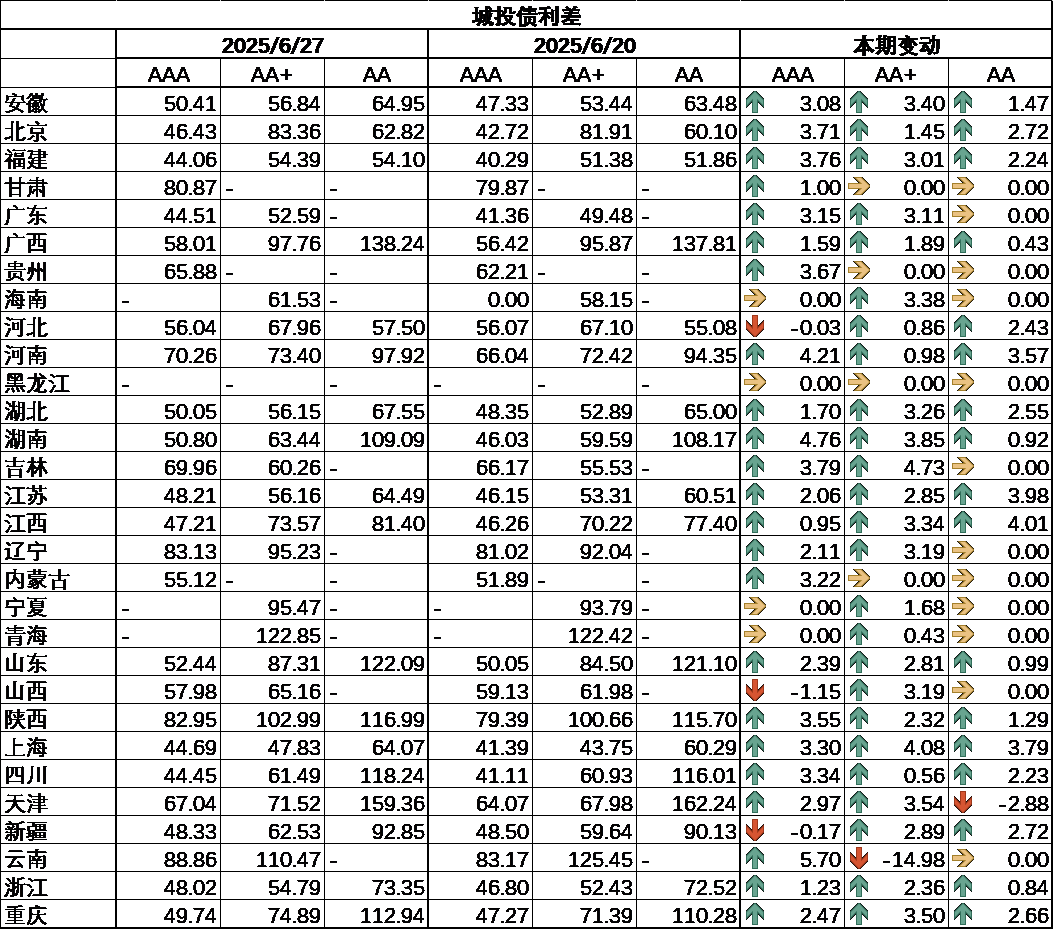Click the value -2.88 in 天津 row
This screenshot has width=1054, height=930.
tap(1023, 803)
